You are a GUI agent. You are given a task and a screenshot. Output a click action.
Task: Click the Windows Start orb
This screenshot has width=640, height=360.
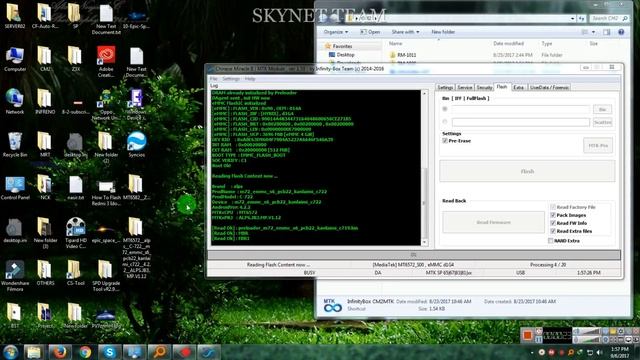[10, 352]
